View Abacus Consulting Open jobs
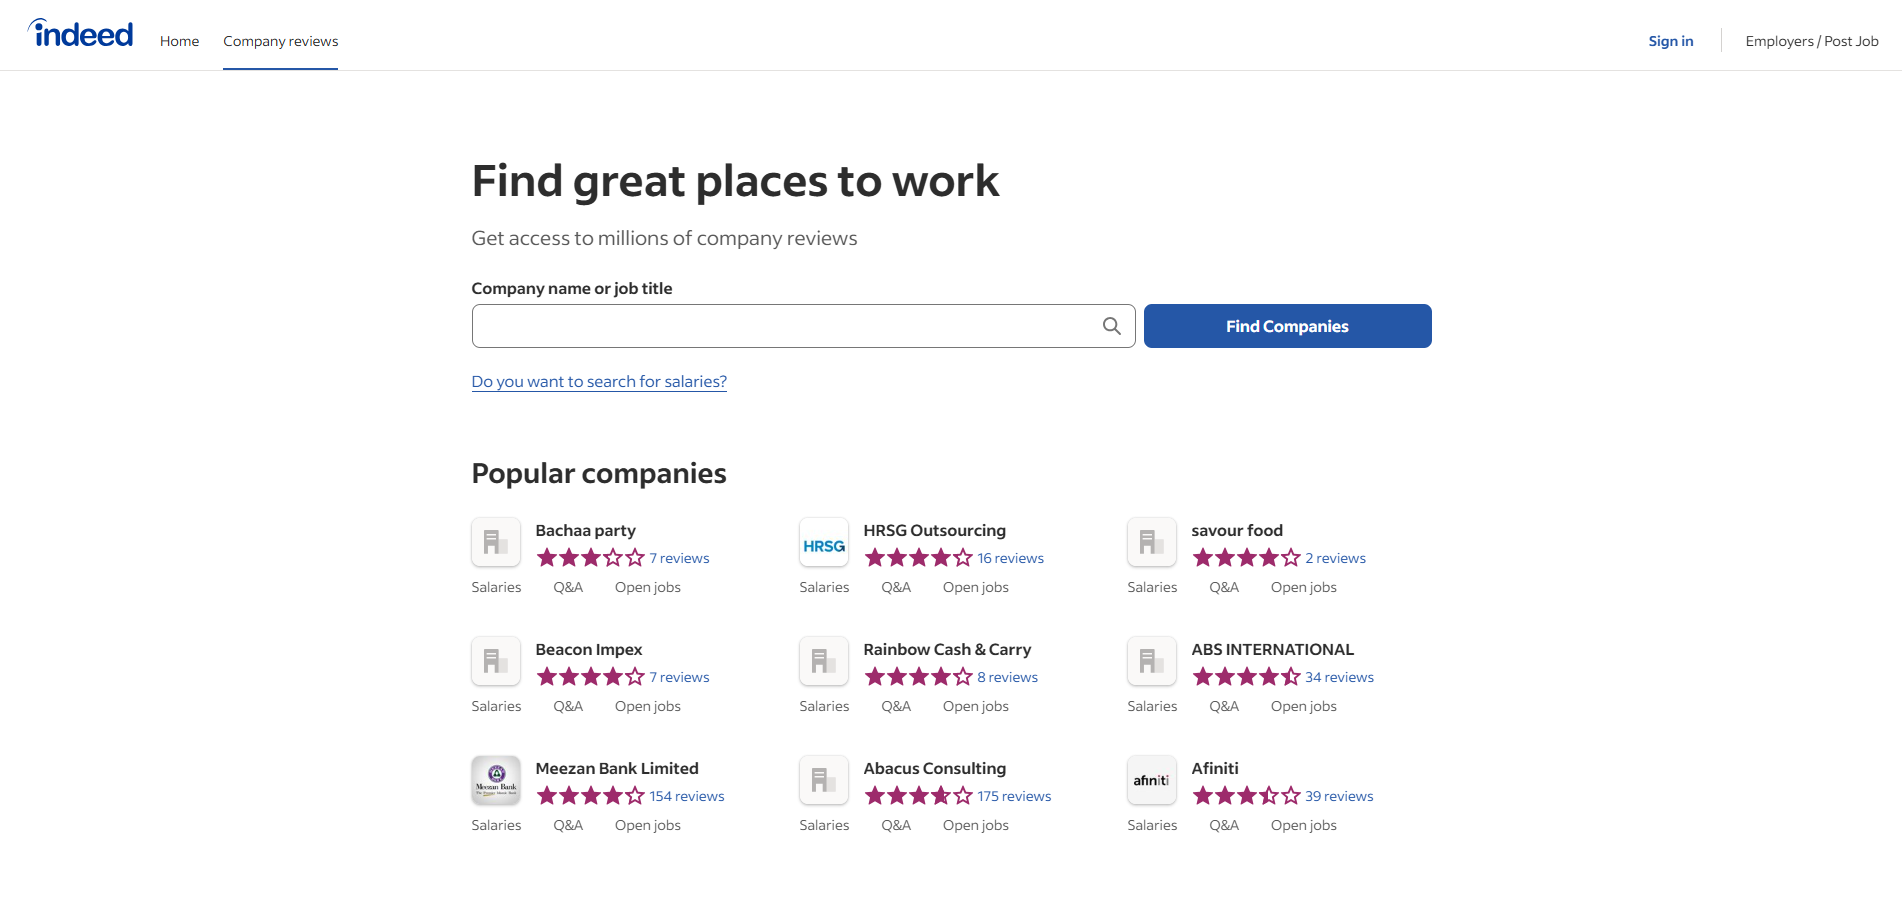The width and height of the screenshot is (1902, 909). click(975, 825)
